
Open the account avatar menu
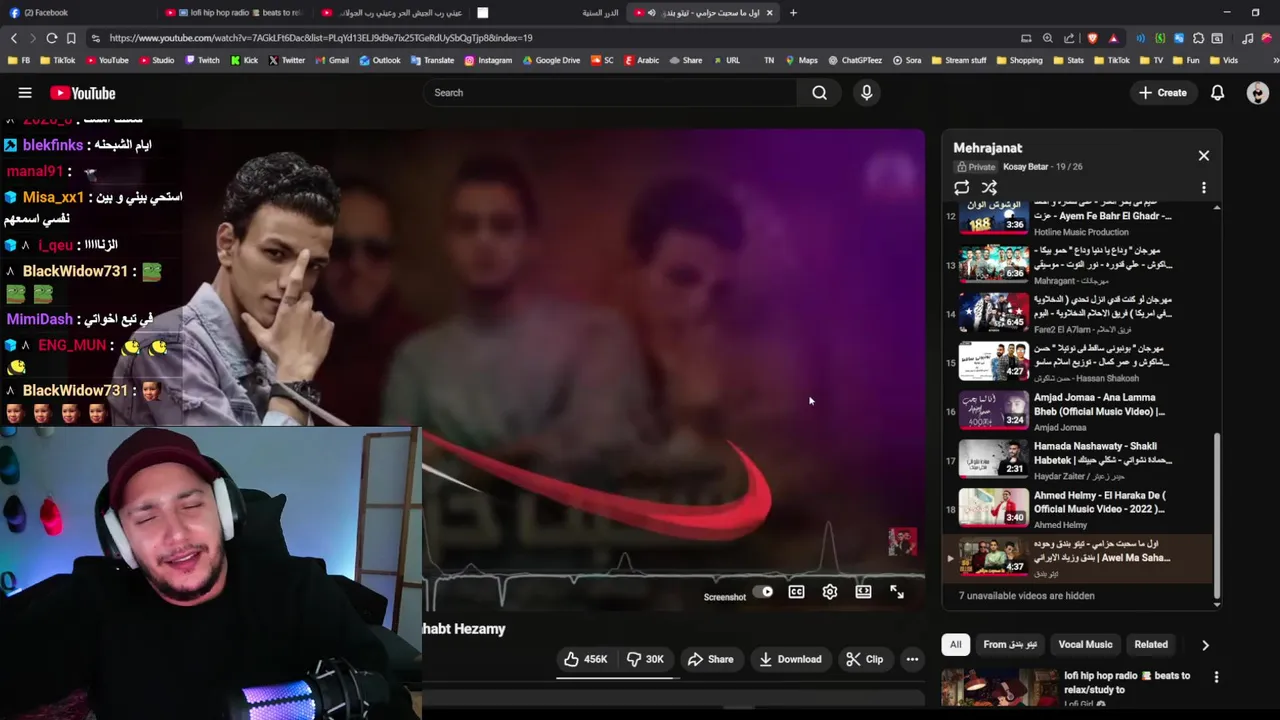click(1258, 93)
